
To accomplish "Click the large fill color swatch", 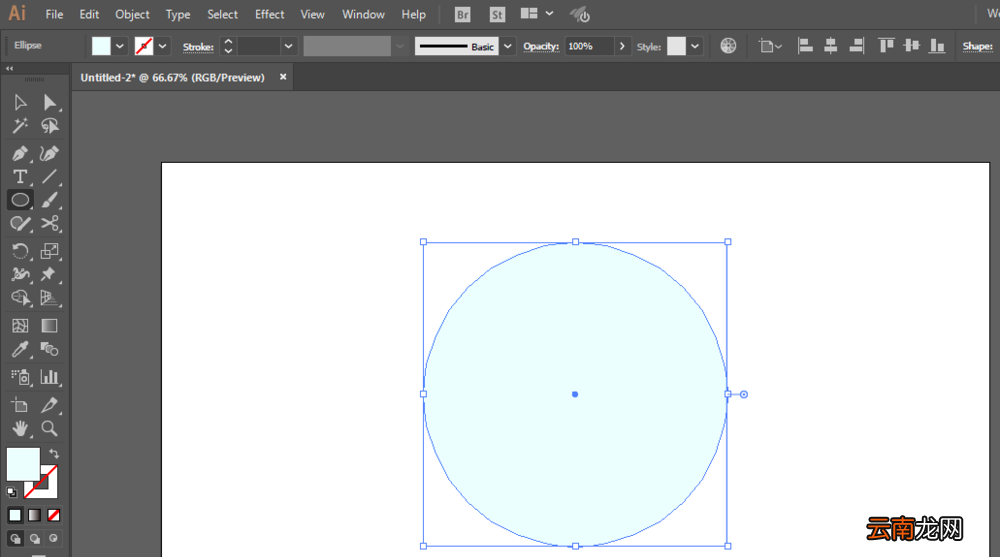I will [23, 464].
